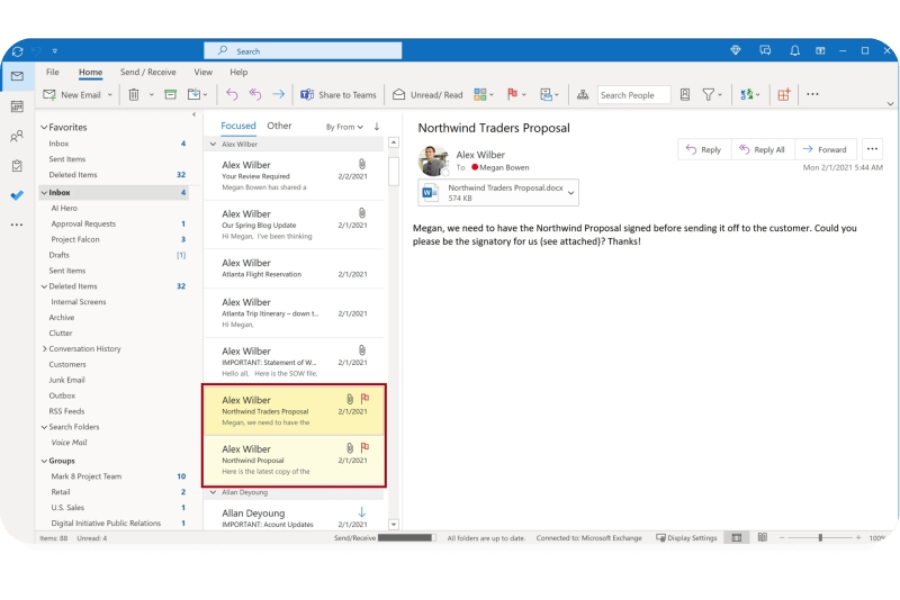900x600 pixels.
Task: Click the Delete icon in the ribbon
Action: pyautogui.click(x=133, y=94)
